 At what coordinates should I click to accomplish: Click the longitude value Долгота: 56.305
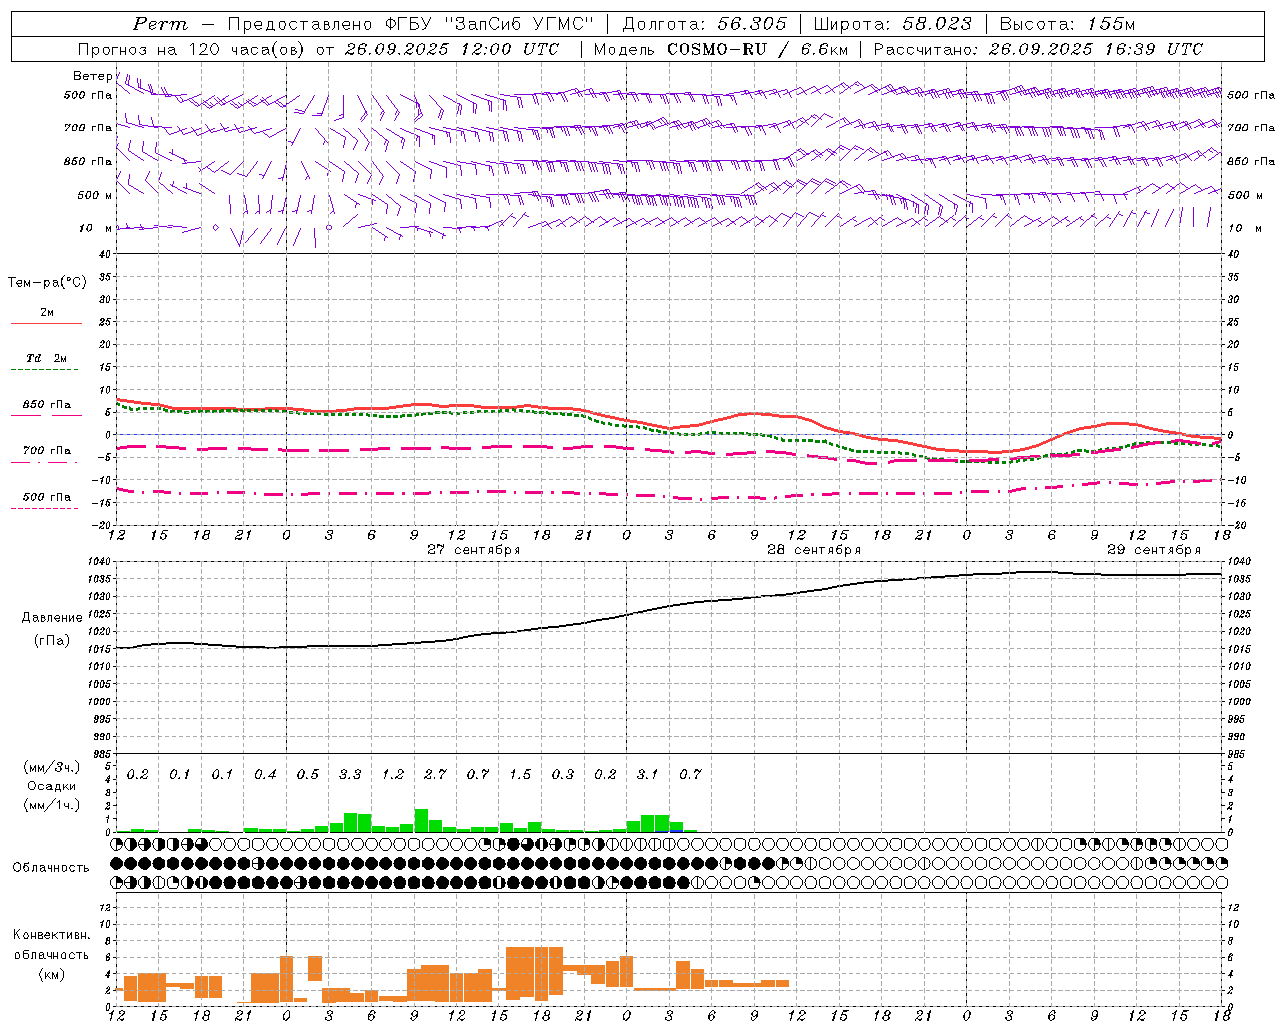point(705,24)
